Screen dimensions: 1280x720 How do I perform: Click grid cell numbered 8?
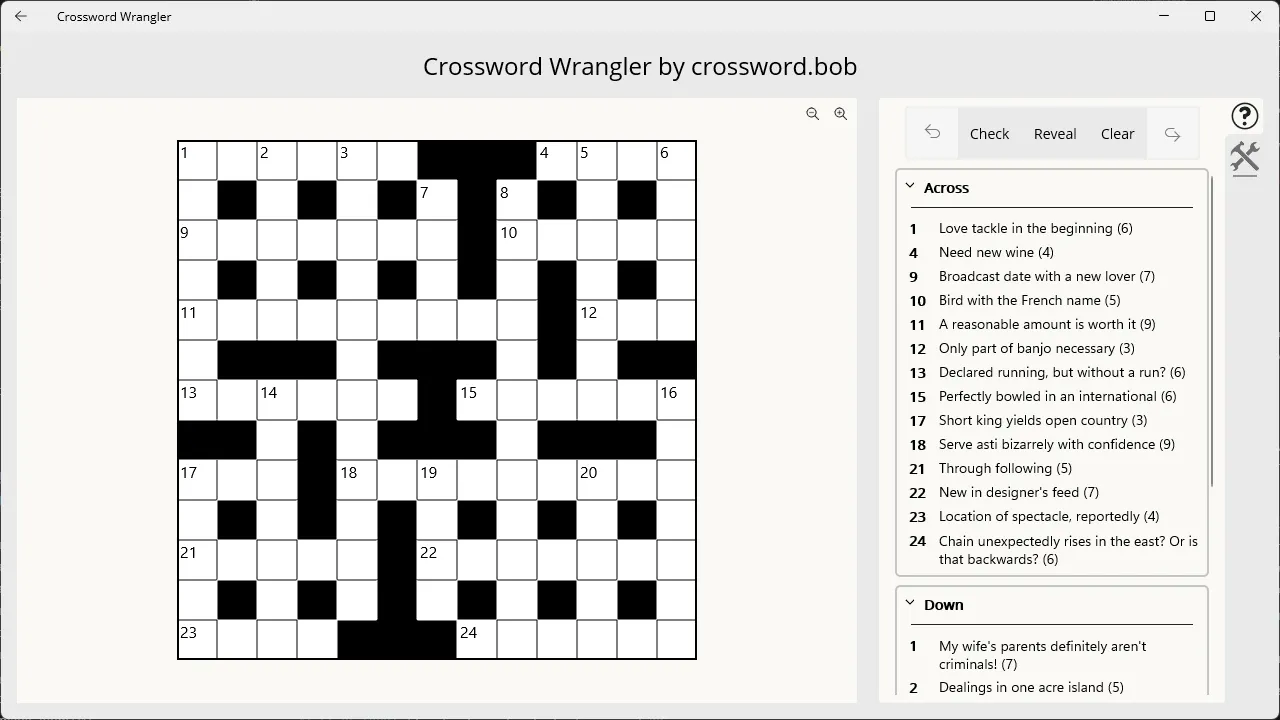click(517, 201)
